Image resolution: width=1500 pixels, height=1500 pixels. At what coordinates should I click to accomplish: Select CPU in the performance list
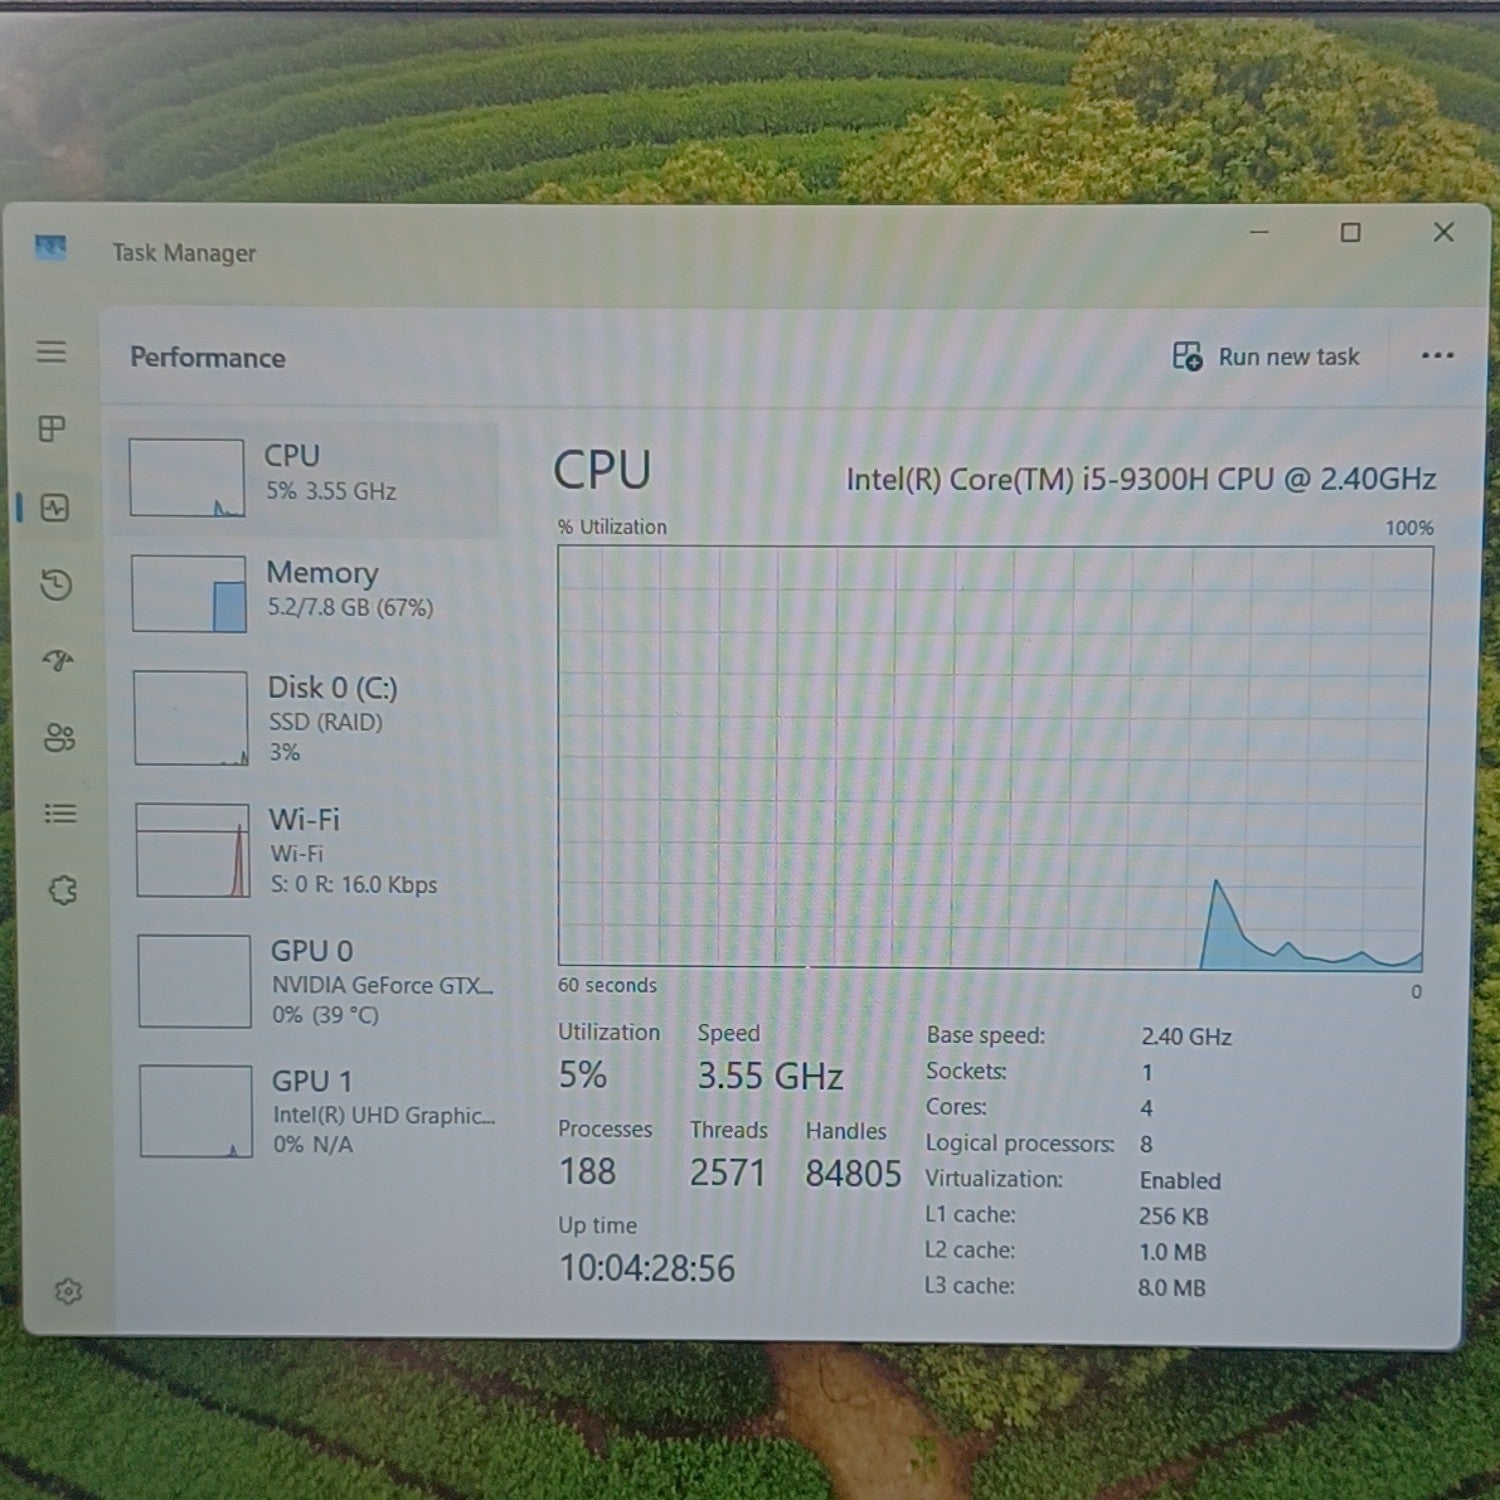[x=312, y=479]
